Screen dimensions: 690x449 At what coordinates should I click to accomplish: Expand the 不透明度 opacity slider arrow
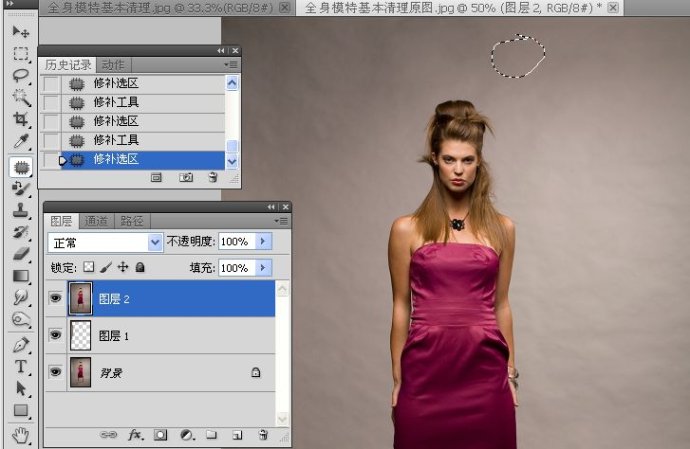[x=263, y=241]
